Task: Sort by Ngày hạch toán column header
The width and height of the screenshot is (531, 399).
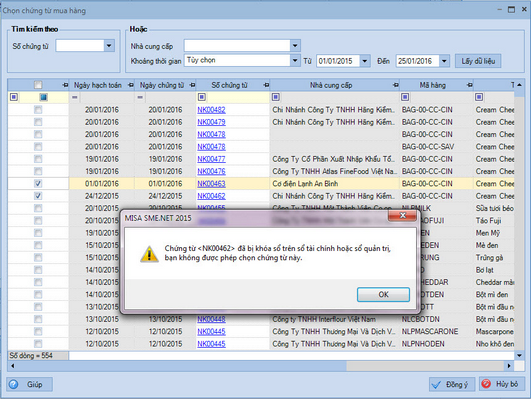Action: [98, 85]
